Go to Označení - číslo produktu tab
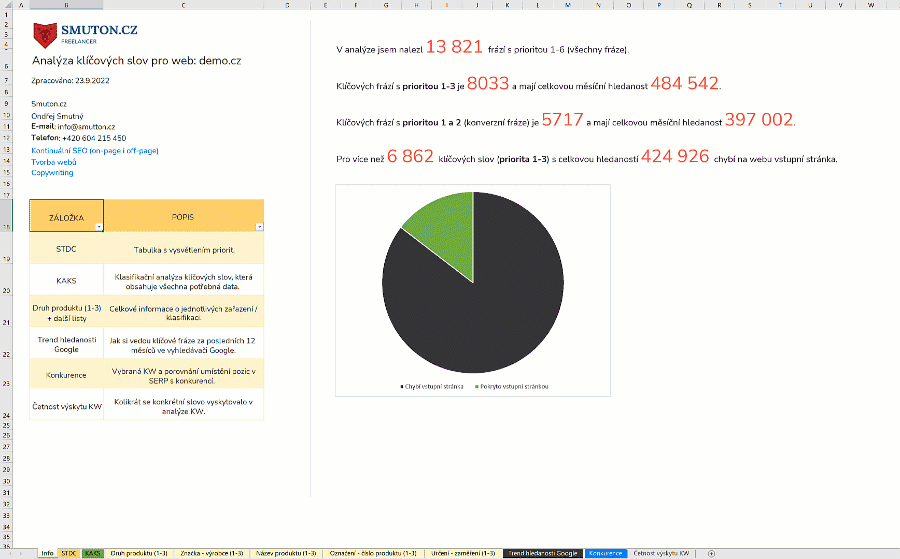Viewport: 900px width, 559px height. (373, 553)
